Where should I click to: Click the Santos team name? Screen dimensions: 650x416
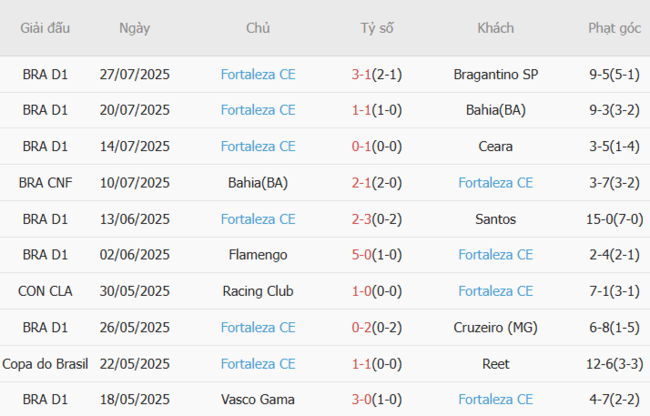click(495, 219)
